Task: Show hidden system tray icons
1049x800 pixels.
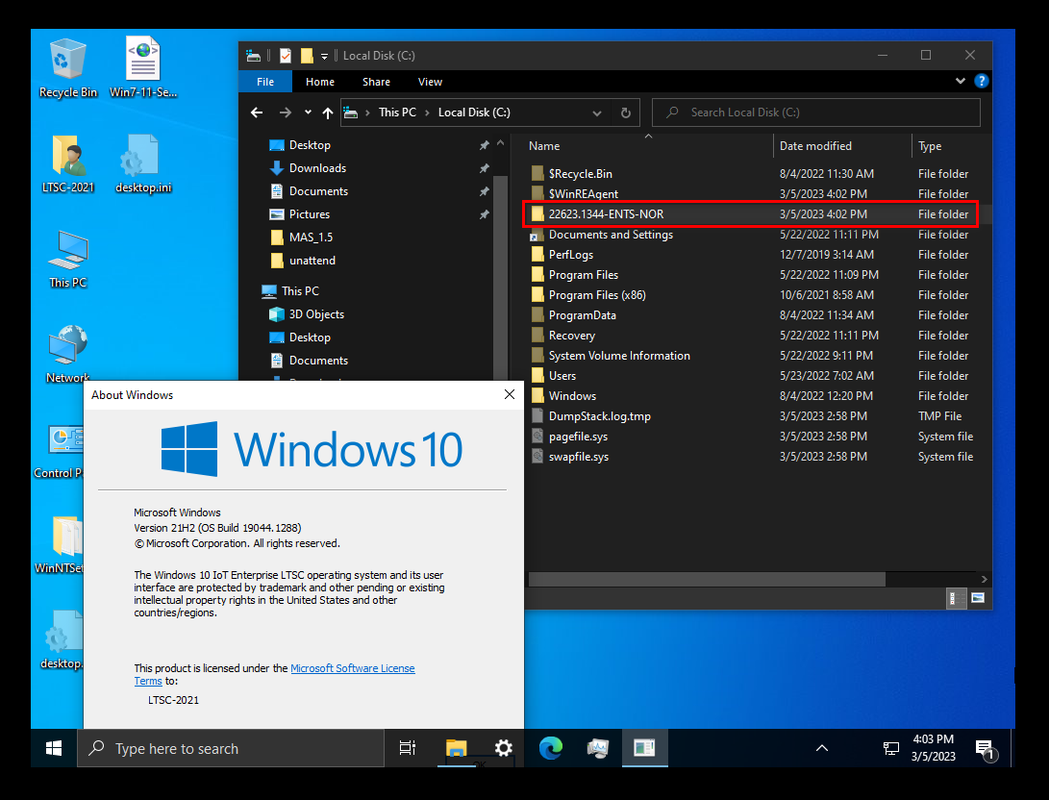Action: click(x=822, y=748)
